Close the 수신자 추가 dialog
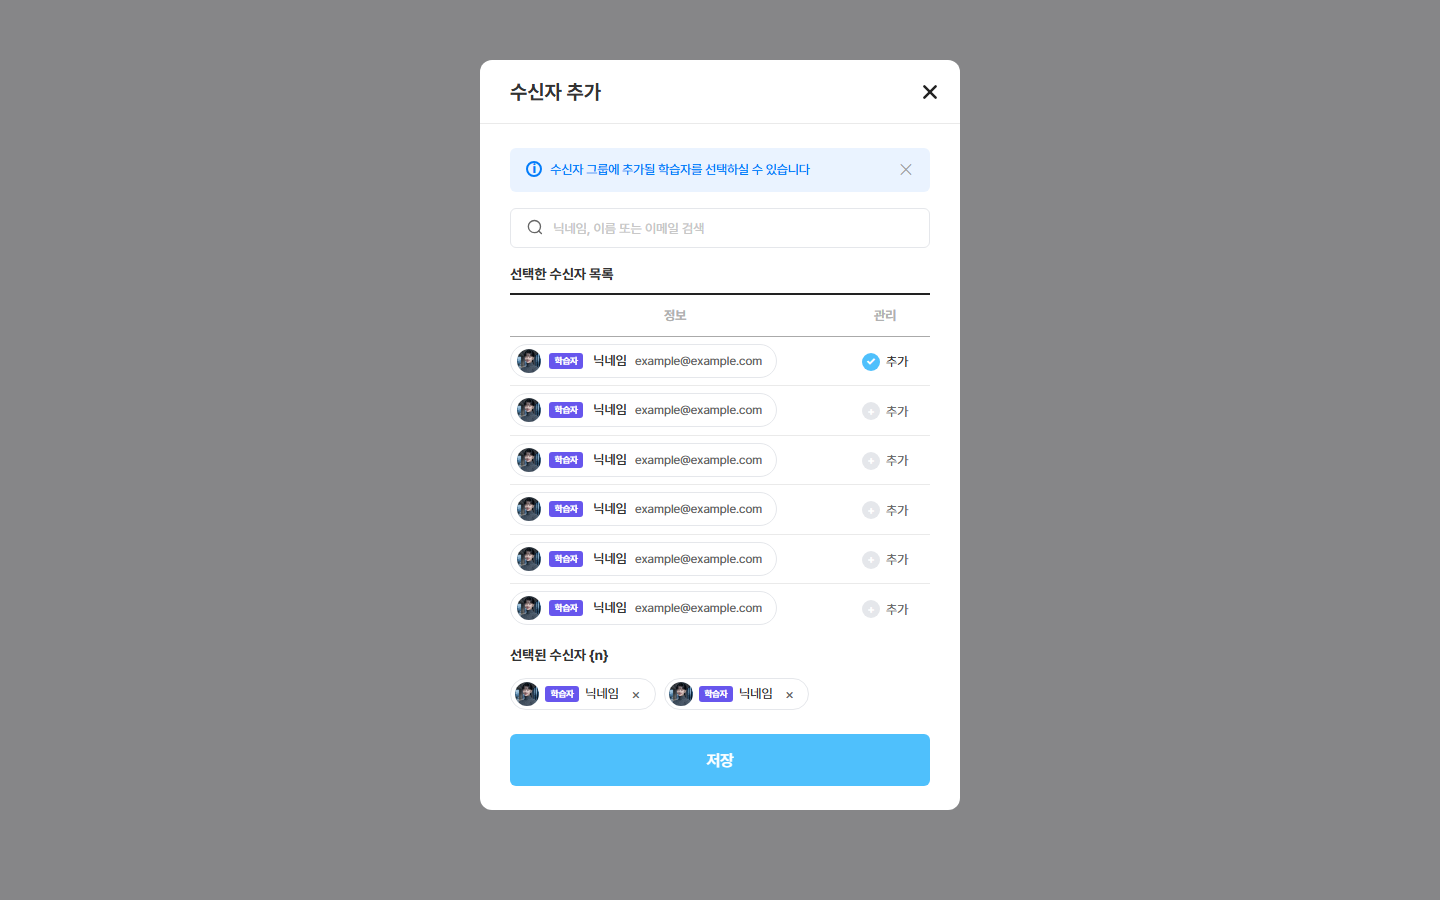 (930, 92)
